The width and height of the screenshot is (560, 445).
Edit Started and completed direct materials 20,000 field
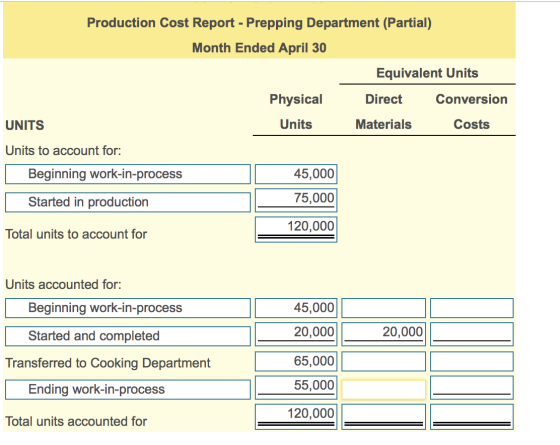384,334
